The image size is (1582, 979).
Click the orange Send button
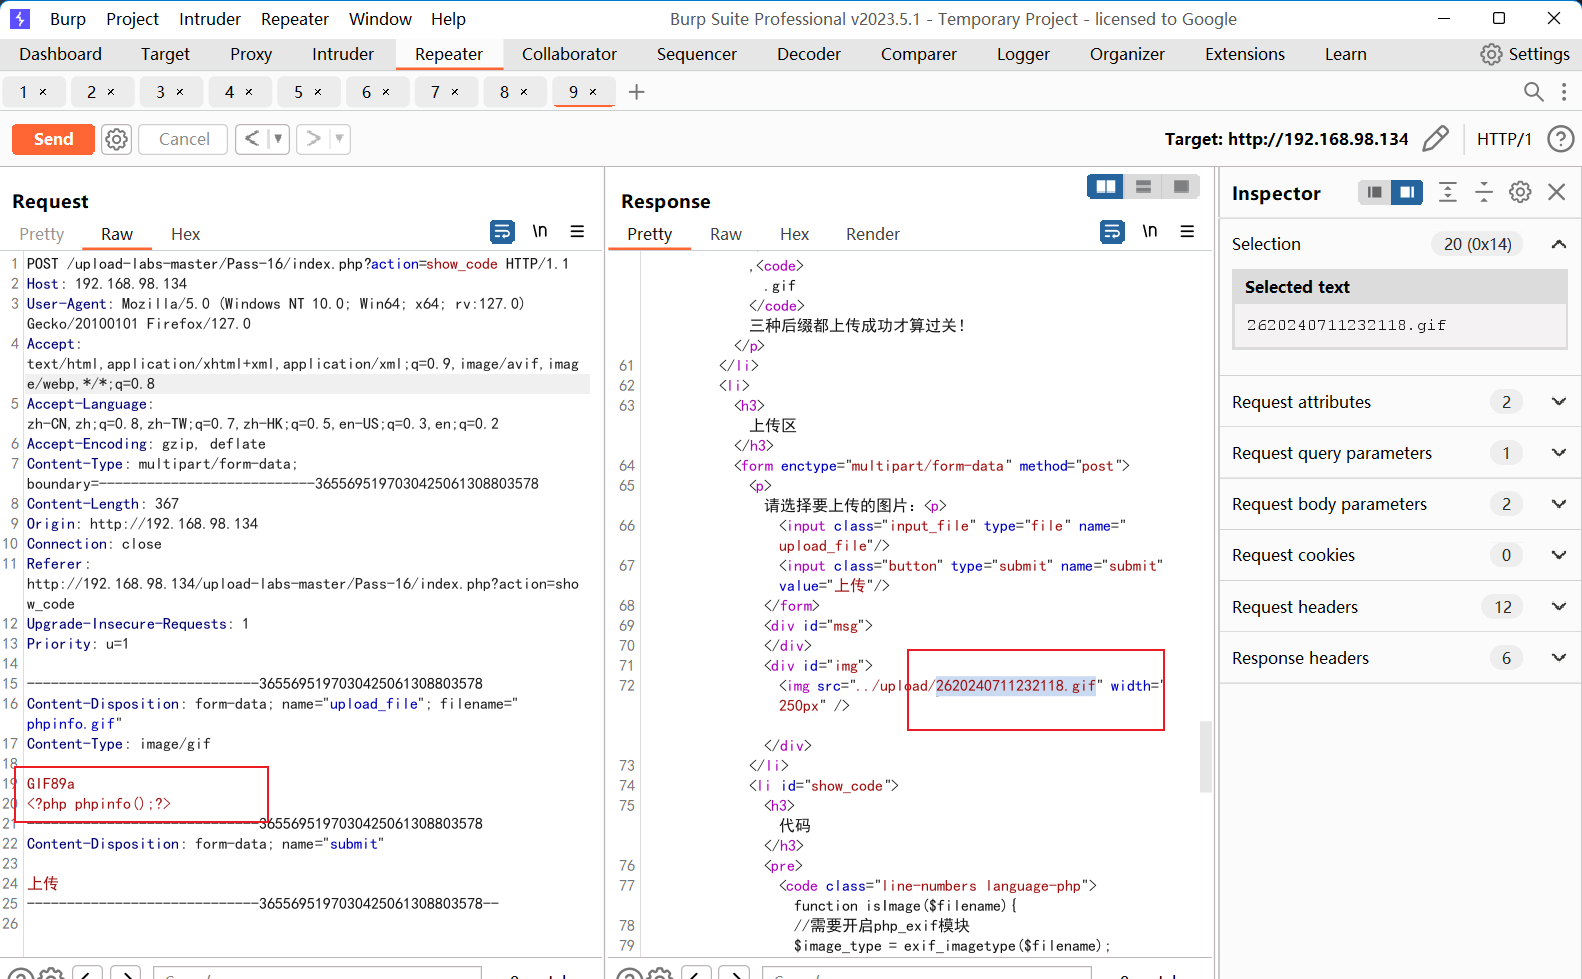click(x=53, y=139)
